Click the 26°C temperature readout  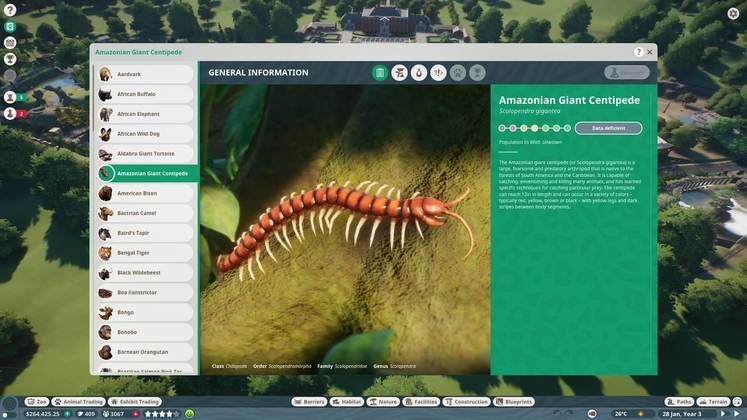(x=621, y=414)
